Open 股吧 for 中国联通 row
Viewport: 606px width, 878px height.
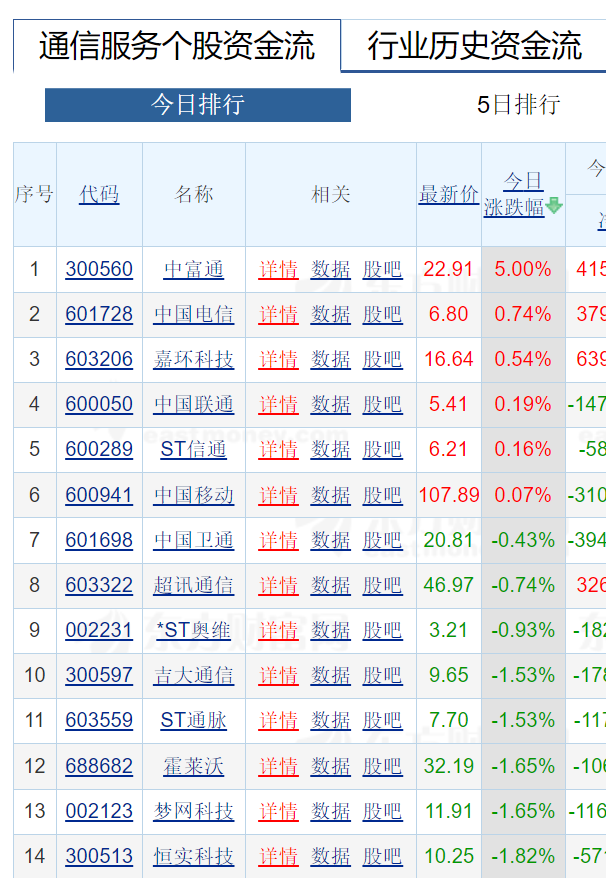point(382,404)
